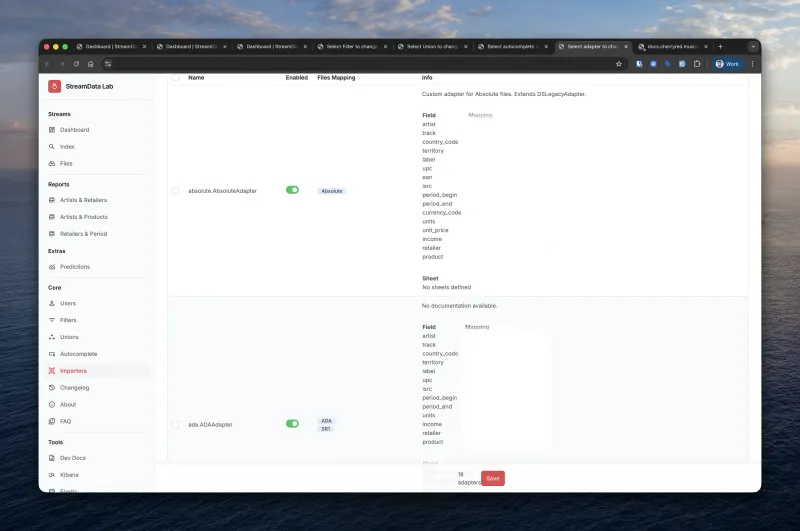The height and width of the screenshot is (531, 800).
Task: Open Index search icon in sidebar
Action: tap(52, 146)
